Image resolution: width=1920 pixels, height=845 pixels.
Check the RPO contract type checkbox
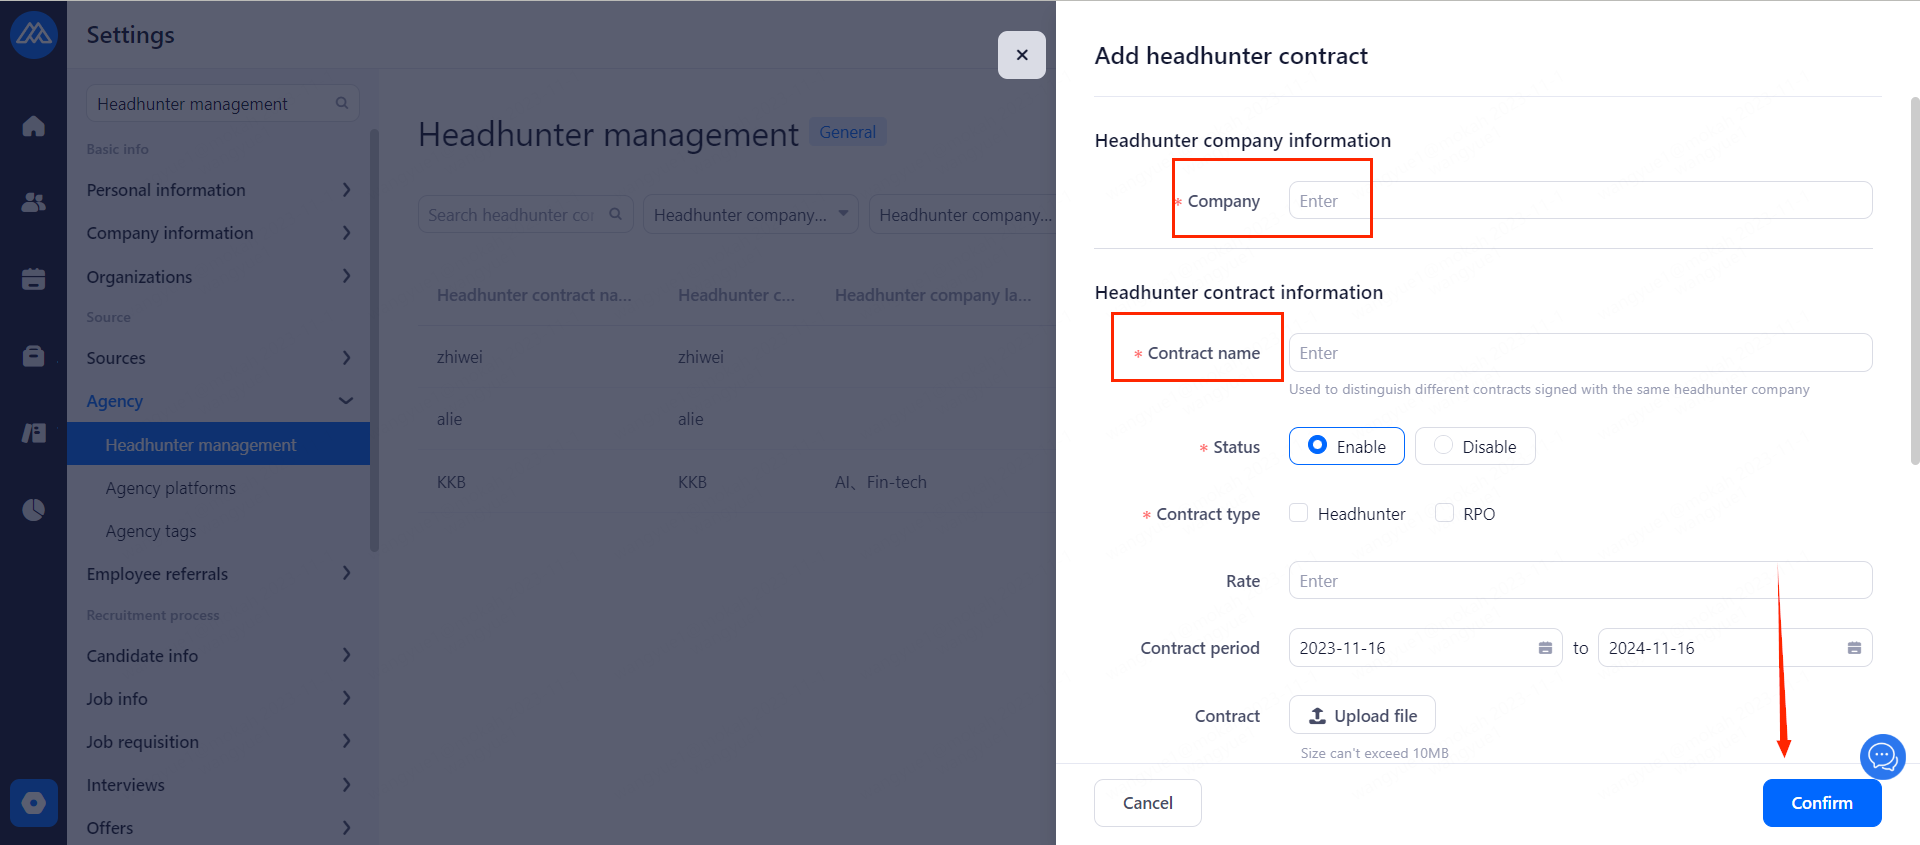[1444, 513]
